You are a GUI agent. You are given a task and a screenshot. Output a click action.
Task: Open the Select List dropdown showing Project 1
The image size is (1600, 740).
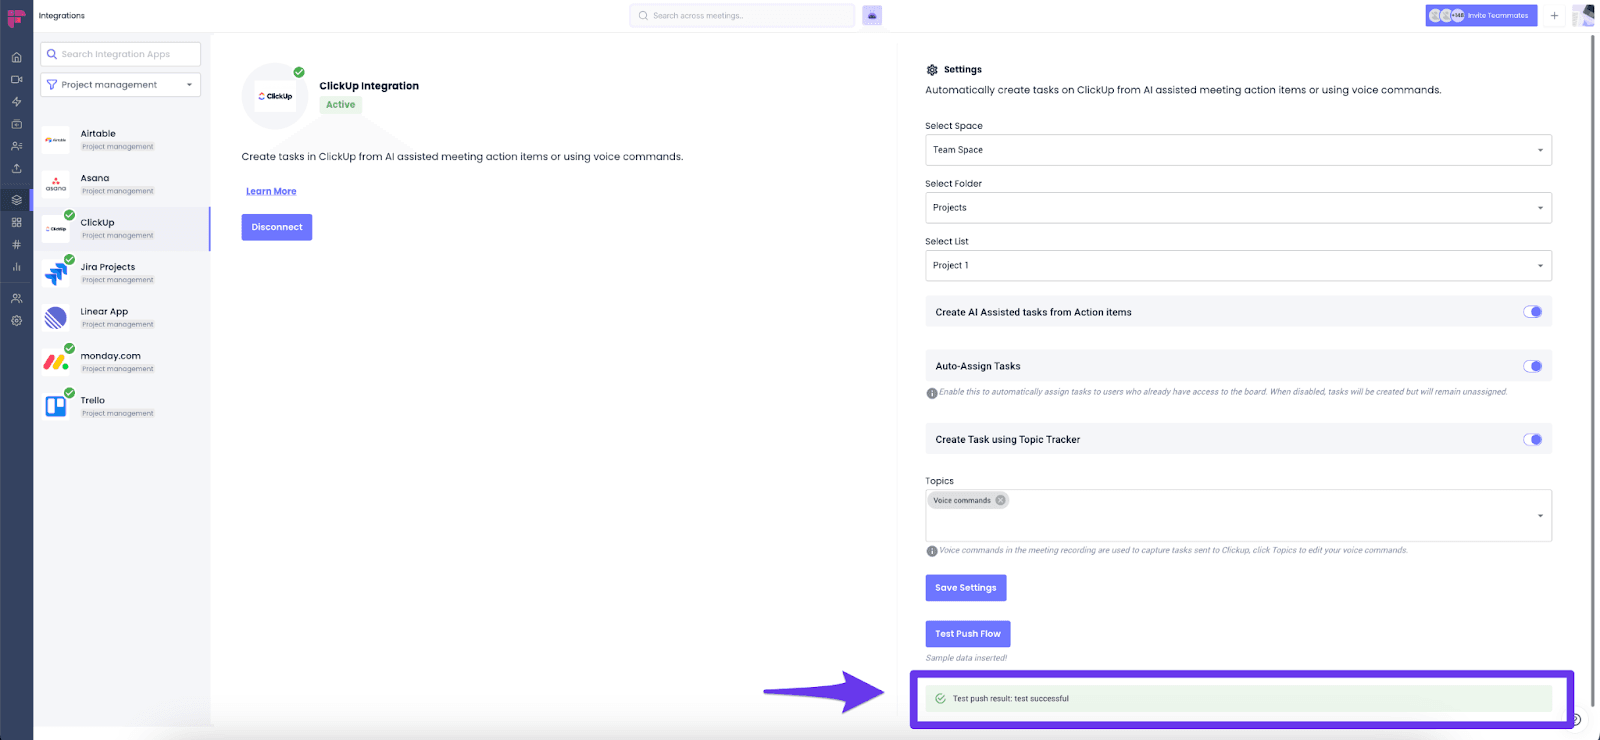pos(1238,265)
